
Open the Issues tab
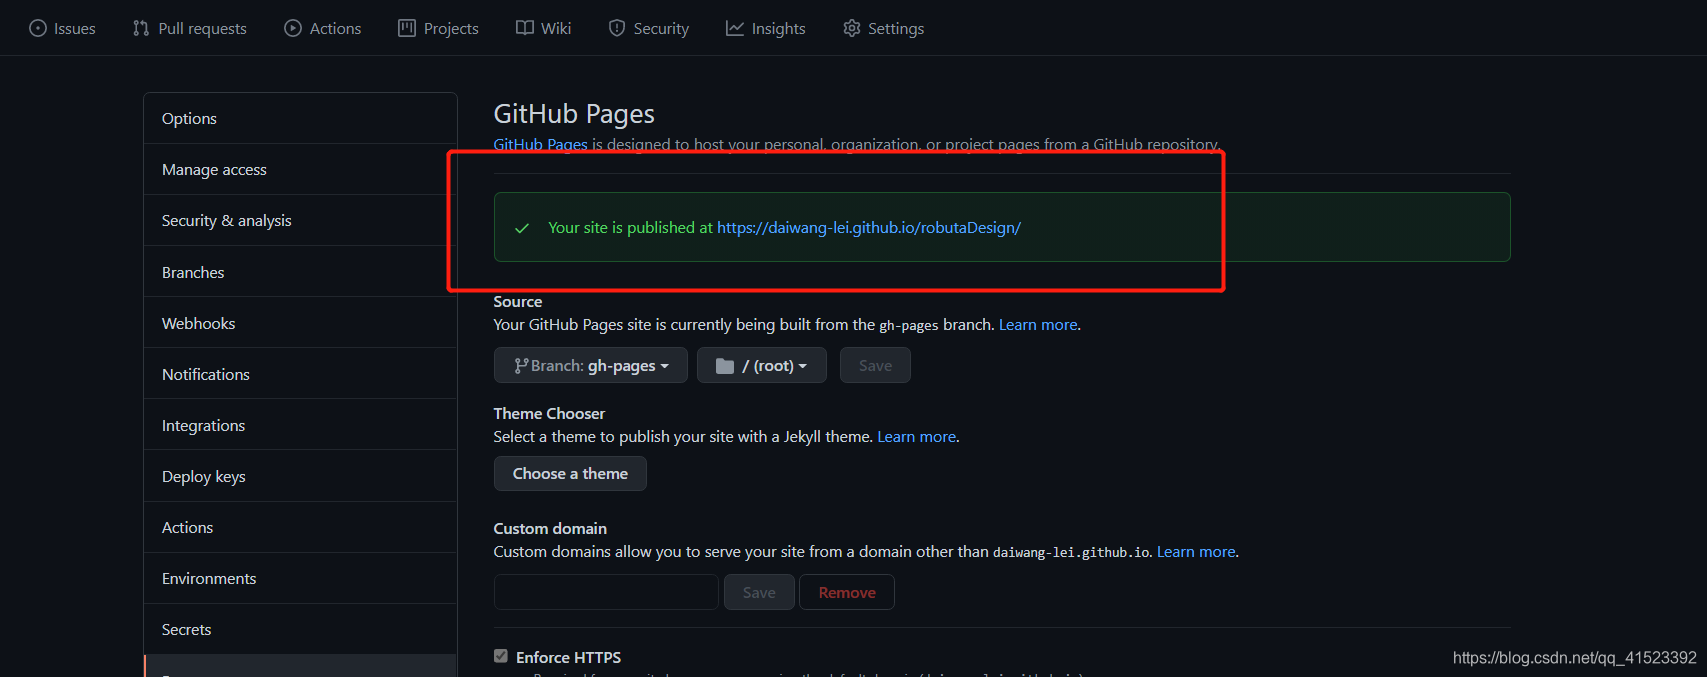[62, 28]
